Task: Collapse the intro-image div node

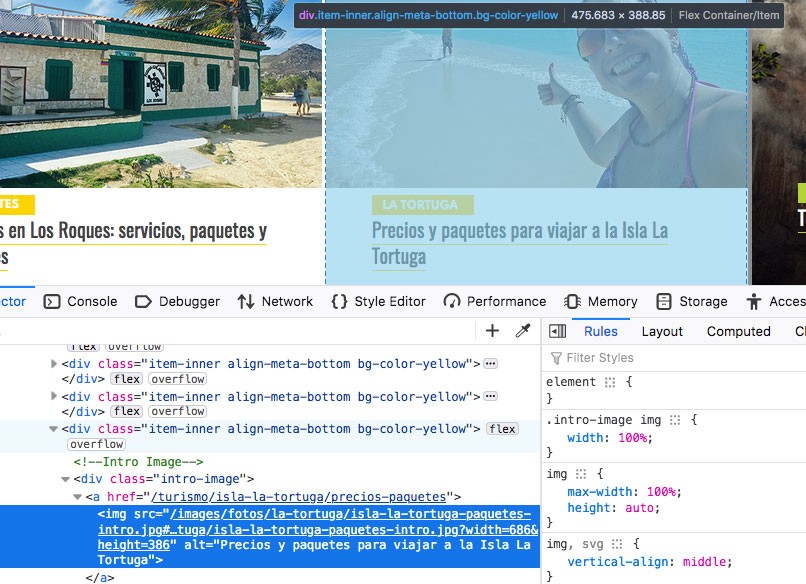Action: pyautogui.click(x=66, y=479)
